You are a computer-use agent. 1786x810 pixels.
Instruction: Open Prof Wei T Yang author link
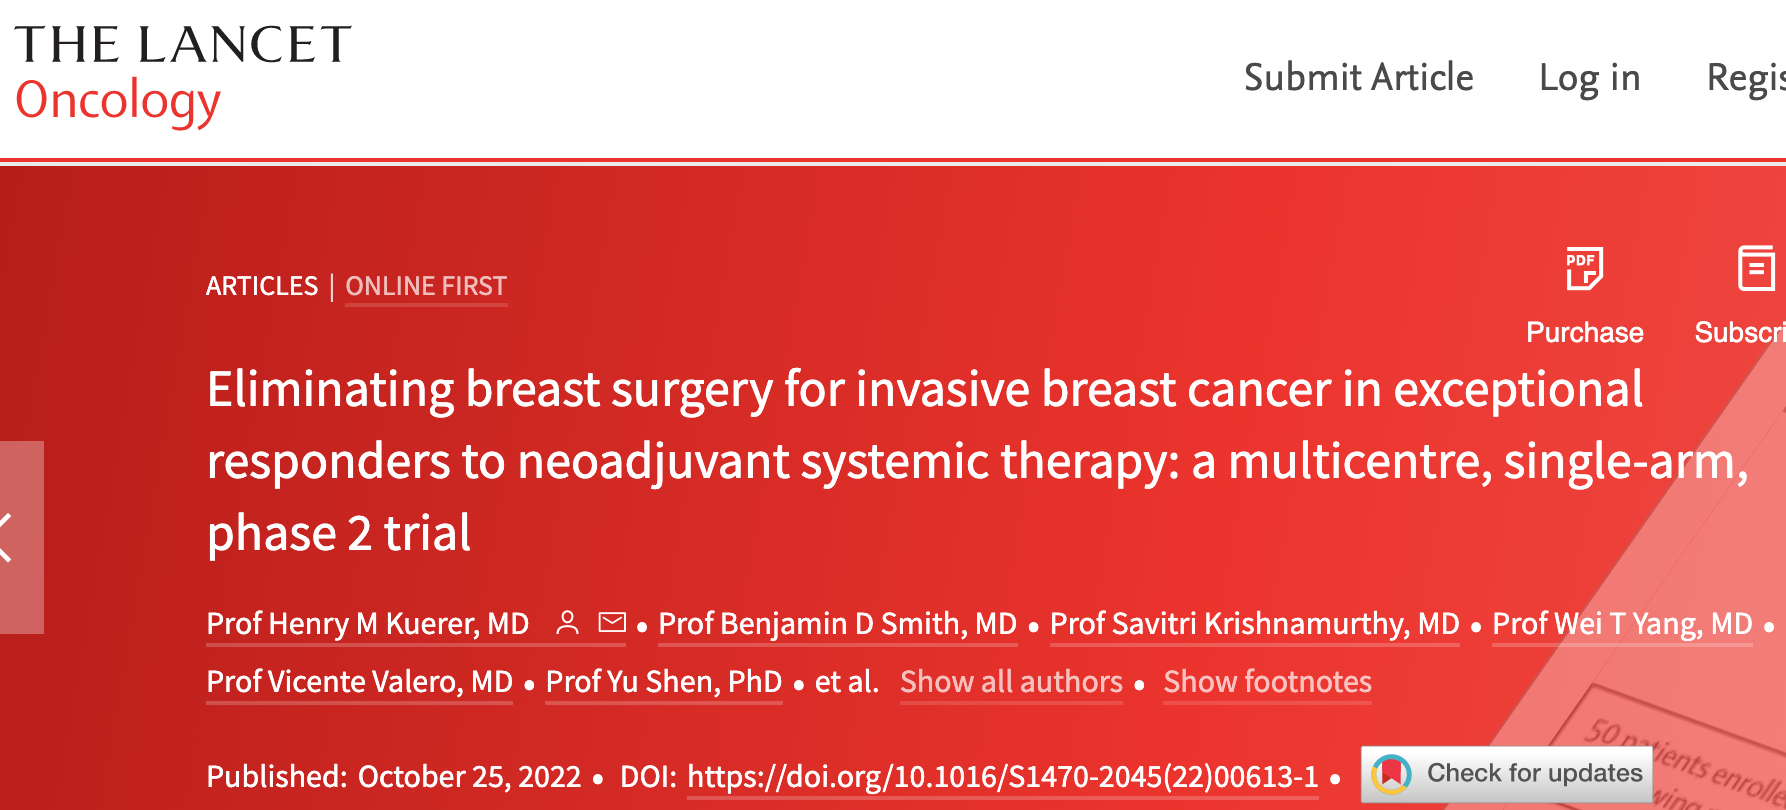1622,624
